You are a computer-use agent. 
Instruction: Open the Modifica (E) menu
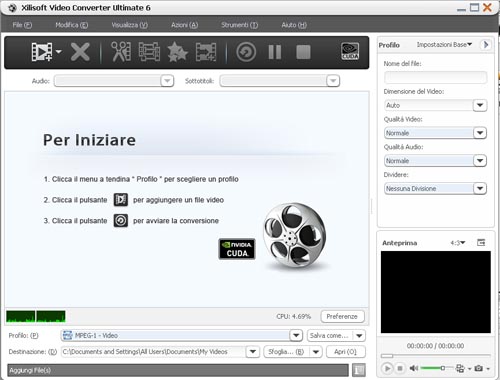point(71,25)
